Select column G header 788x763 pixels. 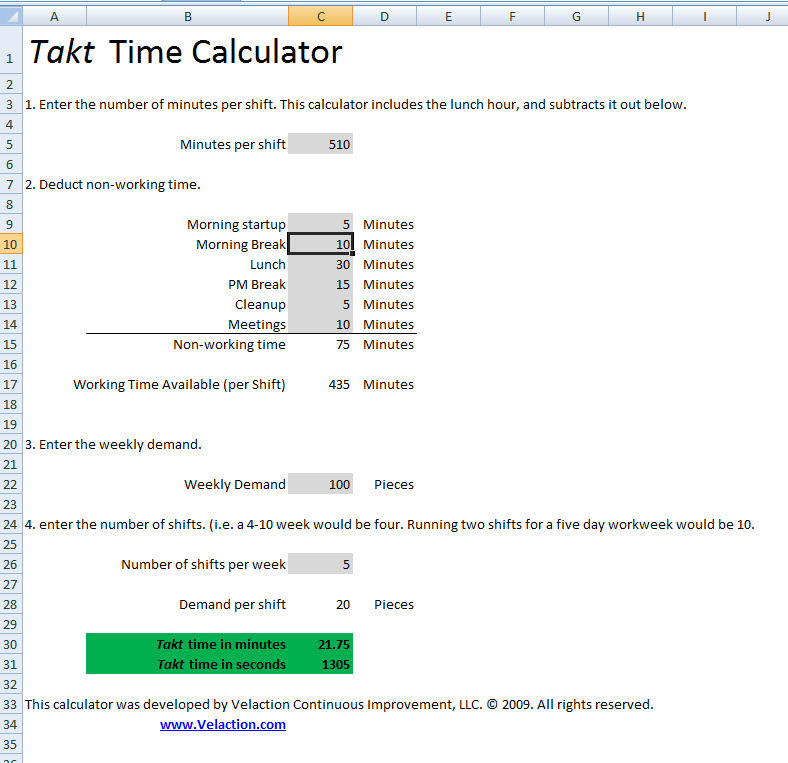[x=576, y=16]
